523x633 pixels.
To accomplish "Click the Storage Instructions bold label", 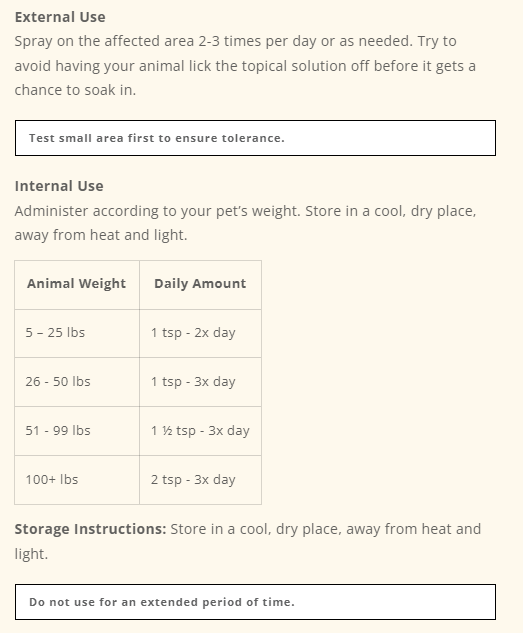I will coord(90,529).
